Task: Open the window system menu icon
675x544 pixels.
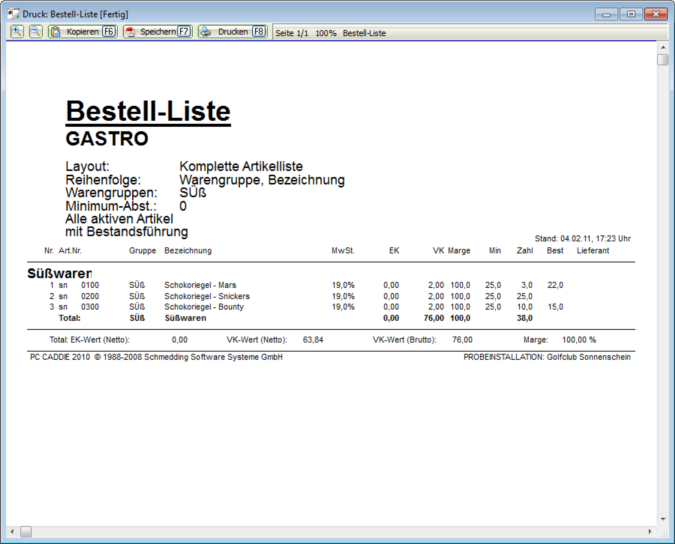Action: tap(13, 14)
